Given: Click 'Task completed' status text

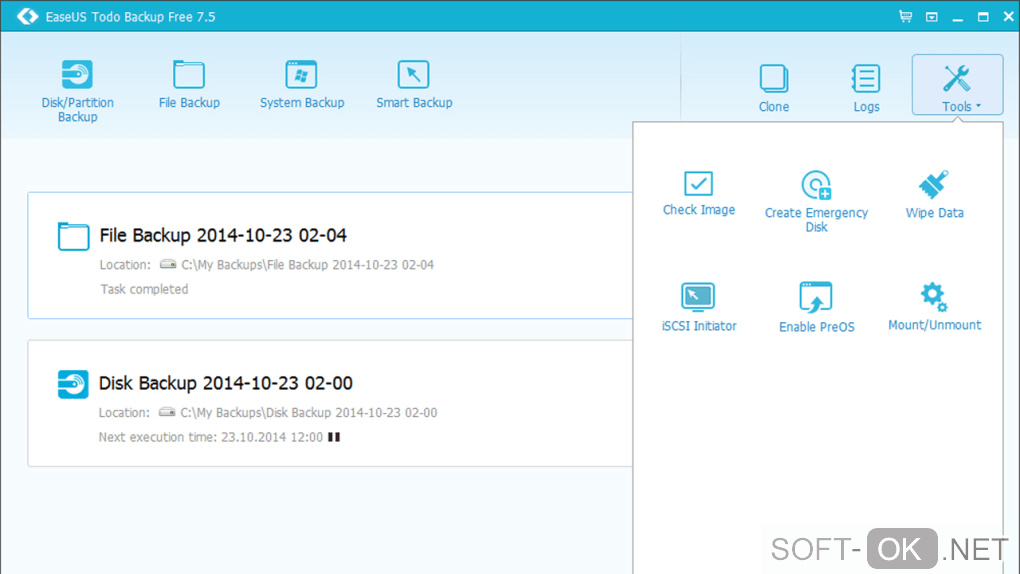Looking at the screenshot, I should click(144, 289).
